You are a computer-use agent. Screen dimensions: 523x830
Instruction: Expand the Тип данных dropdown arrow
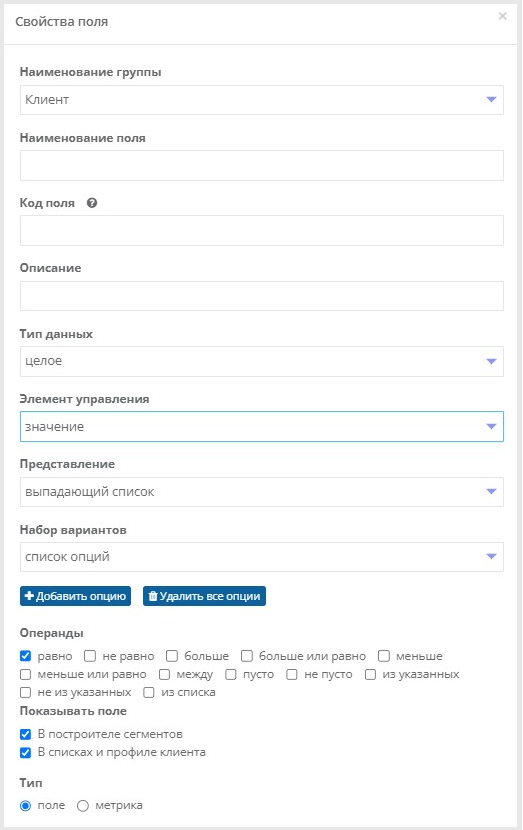click(x=491, y=362)
